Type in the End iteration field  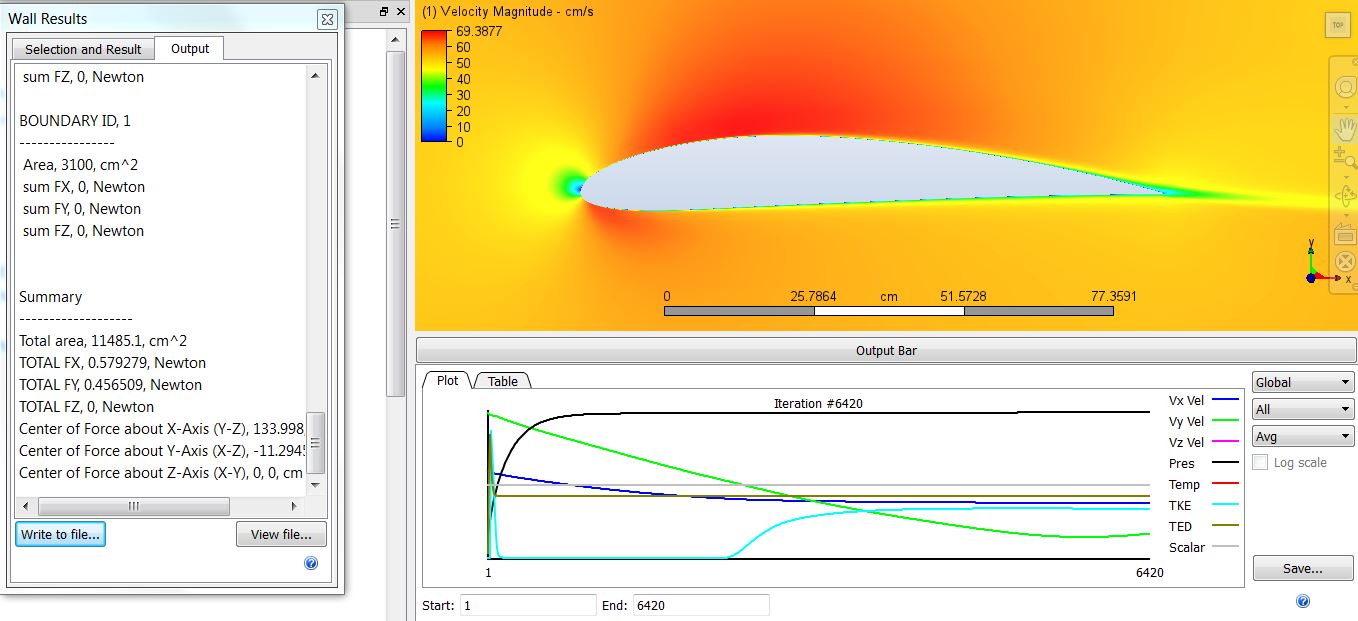(700, 605)
